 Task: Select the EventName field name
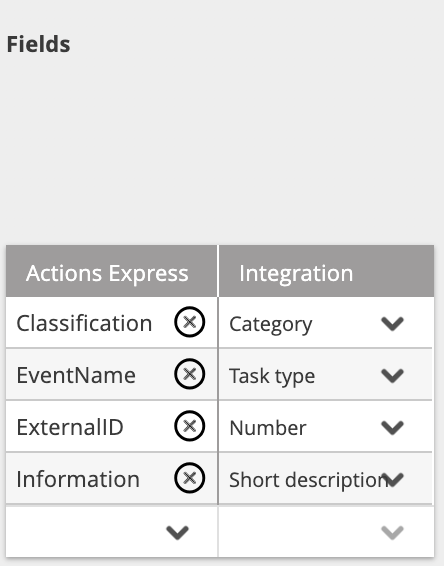76,375
